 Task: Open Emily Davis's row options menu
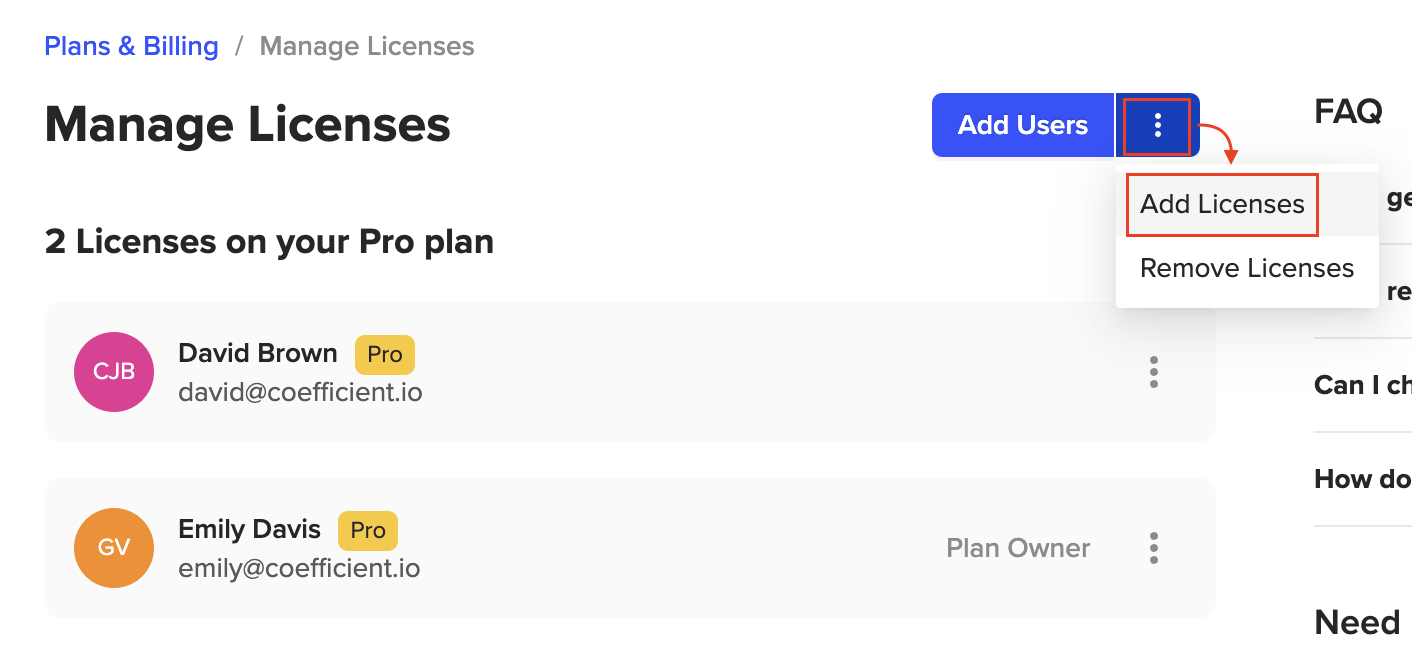click(x=1154, y=548)
